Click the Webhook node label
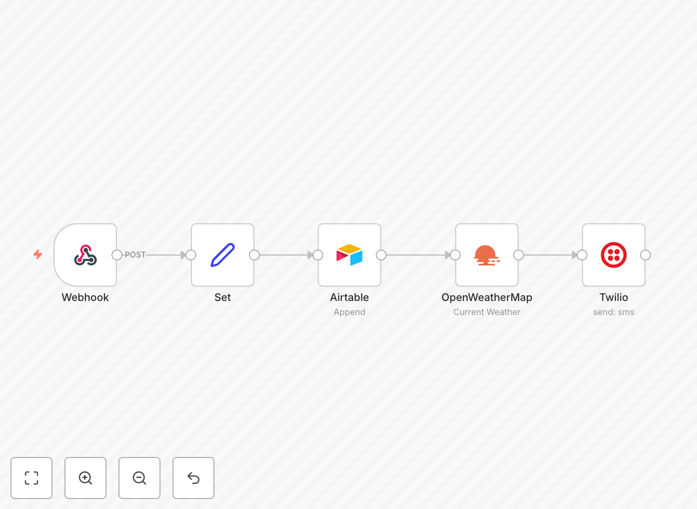This screenshot has width=697, height=509. tap(85, 297)
